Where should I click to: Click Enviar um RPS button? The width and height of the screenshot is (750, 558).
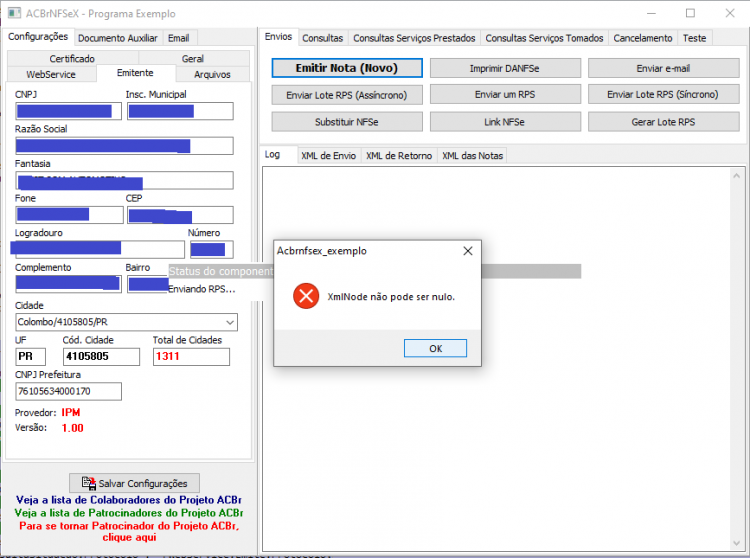coord(505,95)
